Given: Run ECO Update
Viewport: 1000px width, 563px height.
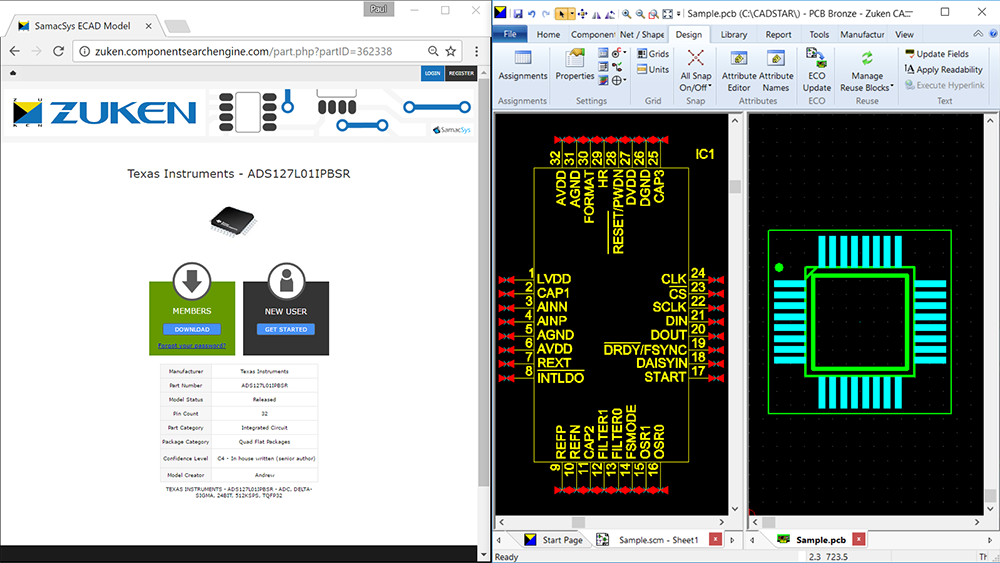Looking at the screenshot, I should (816, 68).
